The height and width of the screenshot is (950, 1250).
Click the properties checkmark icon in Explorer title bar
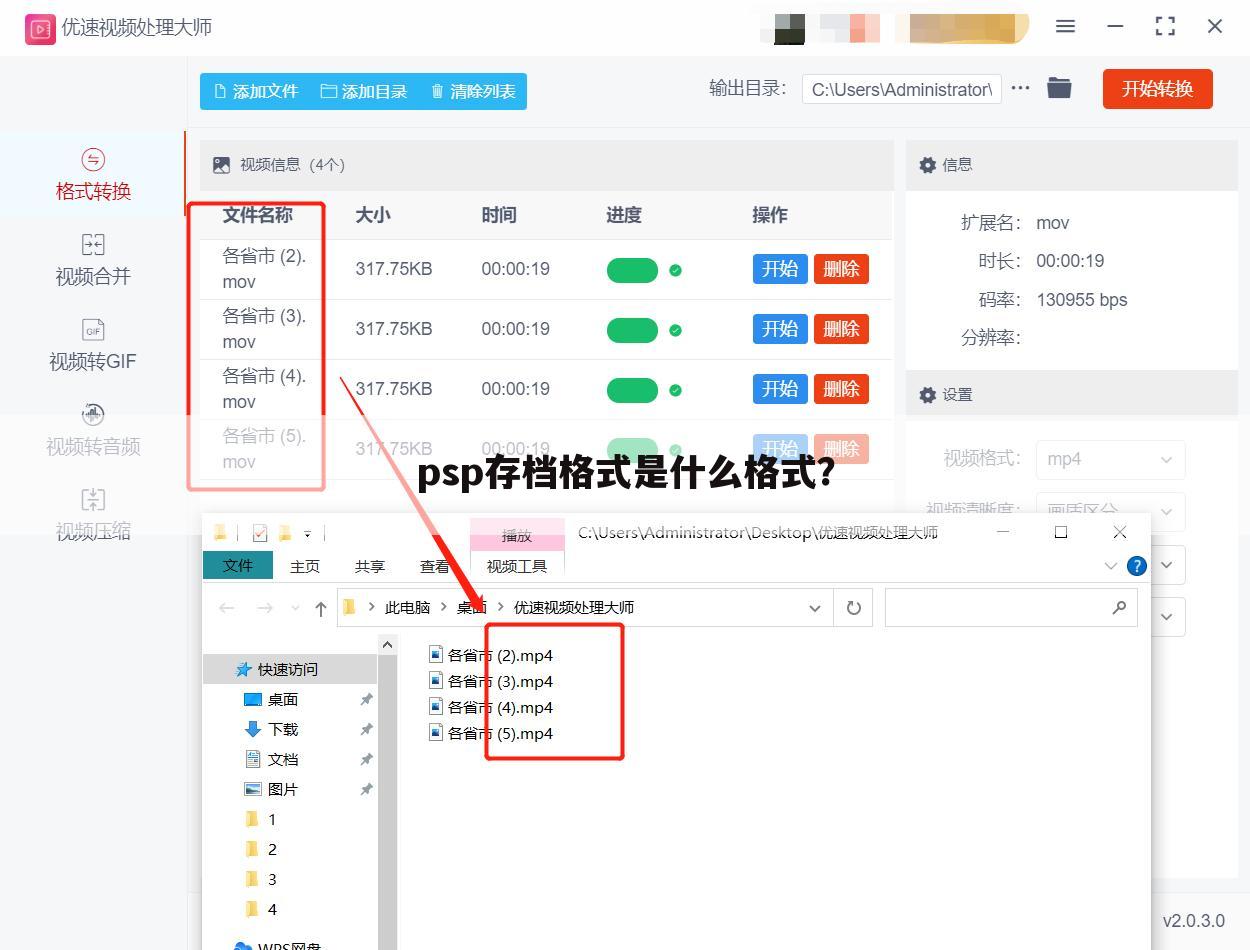[260, 533]
